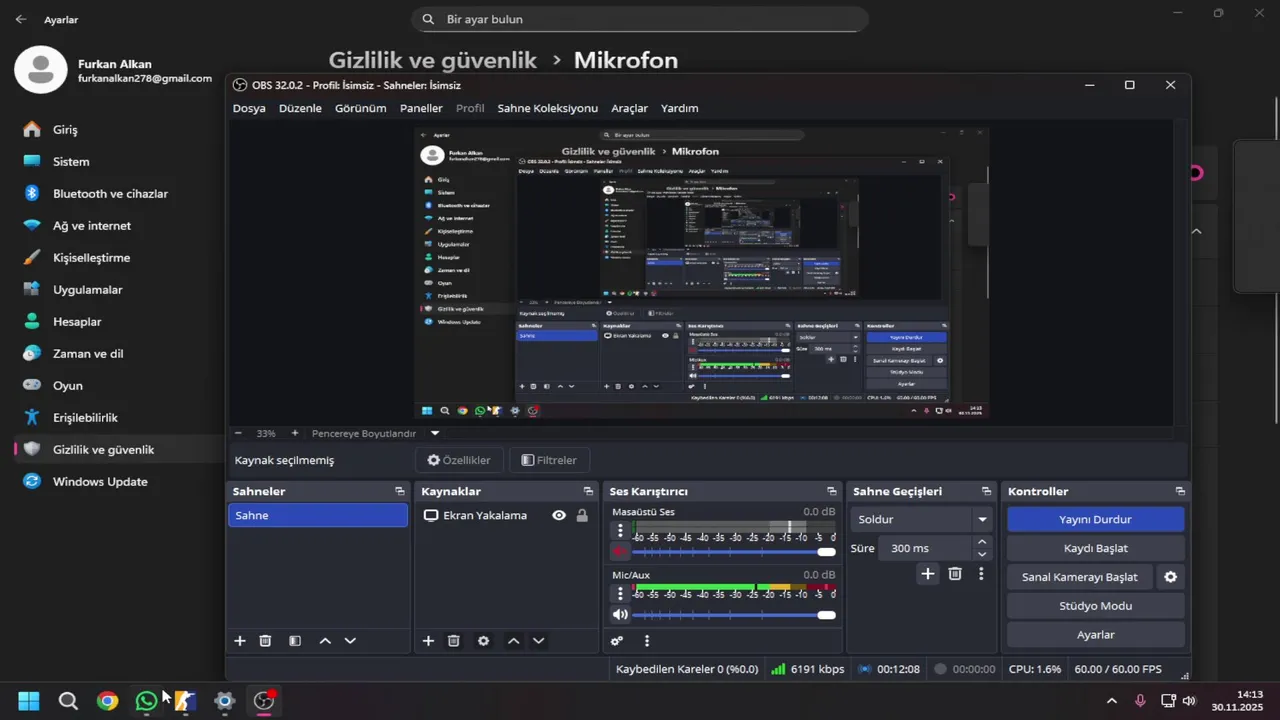Add a new source in Kaynaklar panel

pos(428,641)
